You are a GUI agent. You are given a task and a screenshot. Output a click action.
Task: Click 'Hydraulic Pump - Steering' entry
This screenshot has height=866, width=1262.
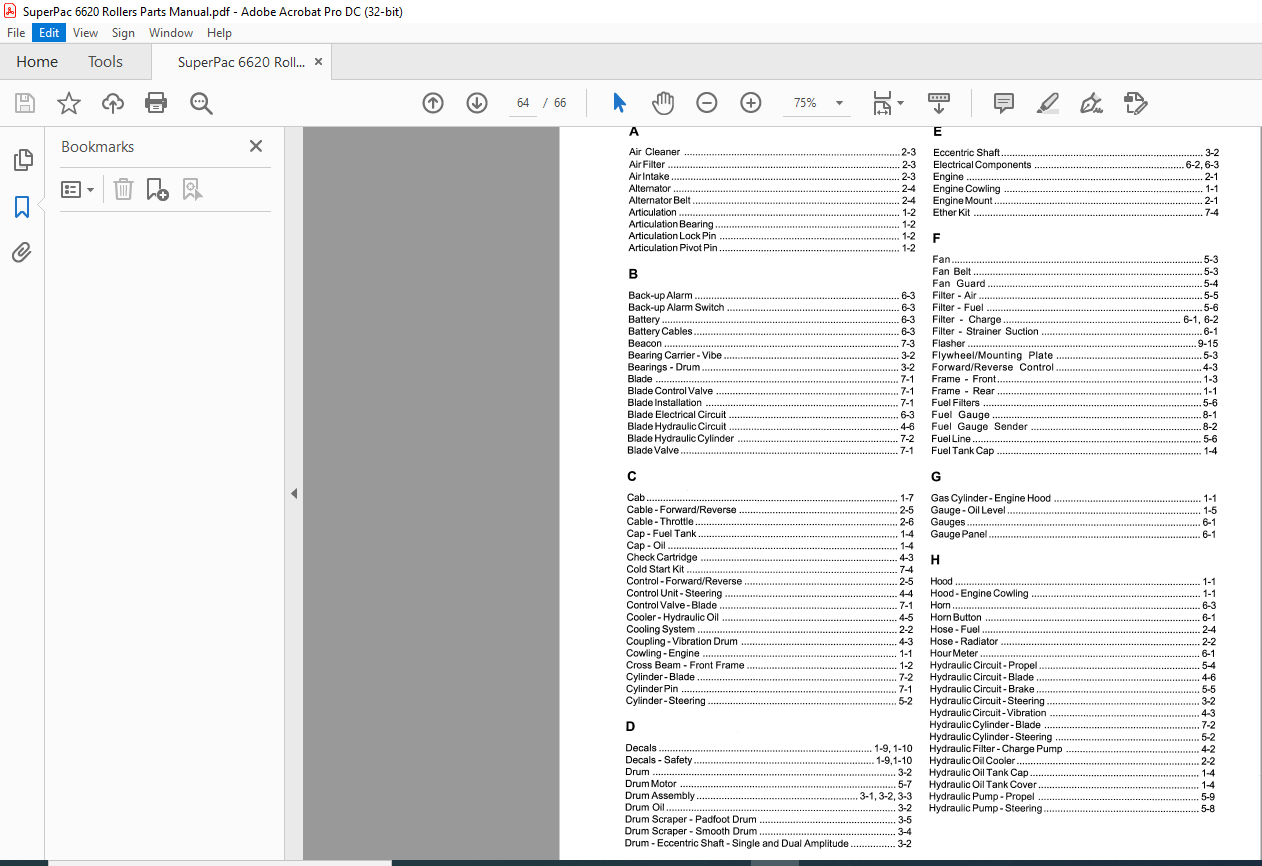click(1072, 809)
